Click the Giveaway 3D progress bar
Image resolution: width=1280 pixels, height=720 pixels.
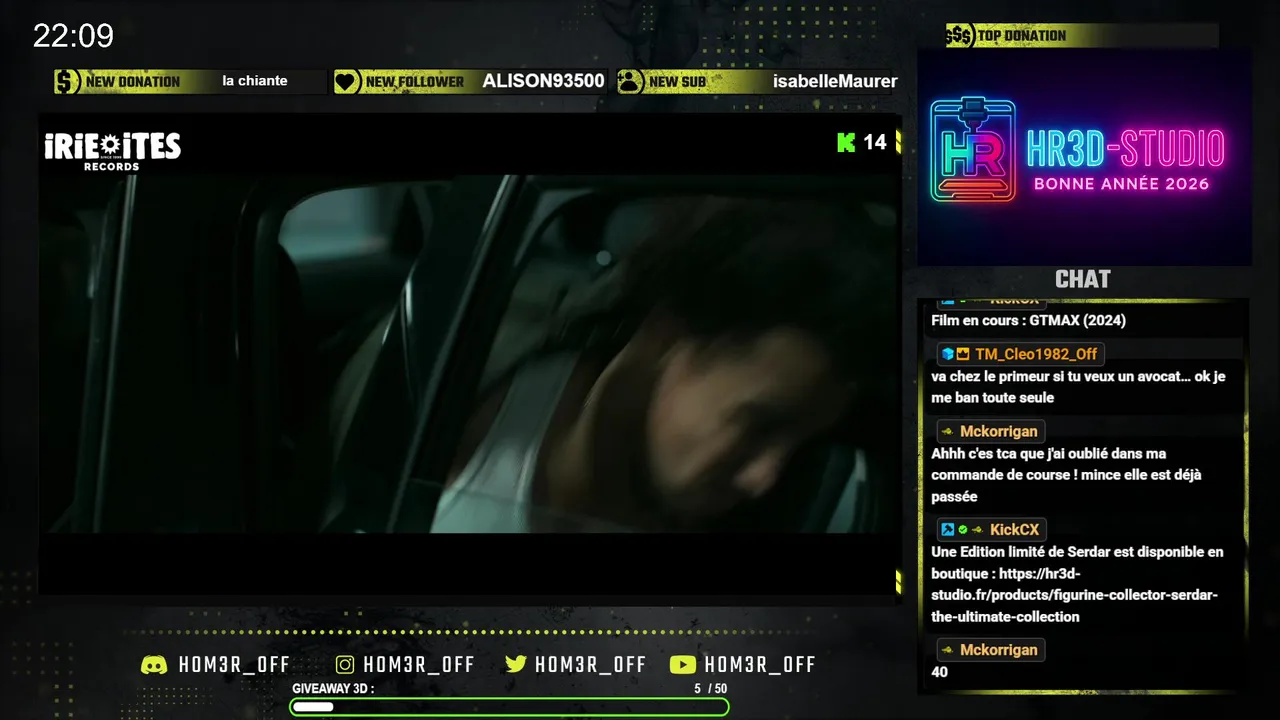(x=510, y=707)
